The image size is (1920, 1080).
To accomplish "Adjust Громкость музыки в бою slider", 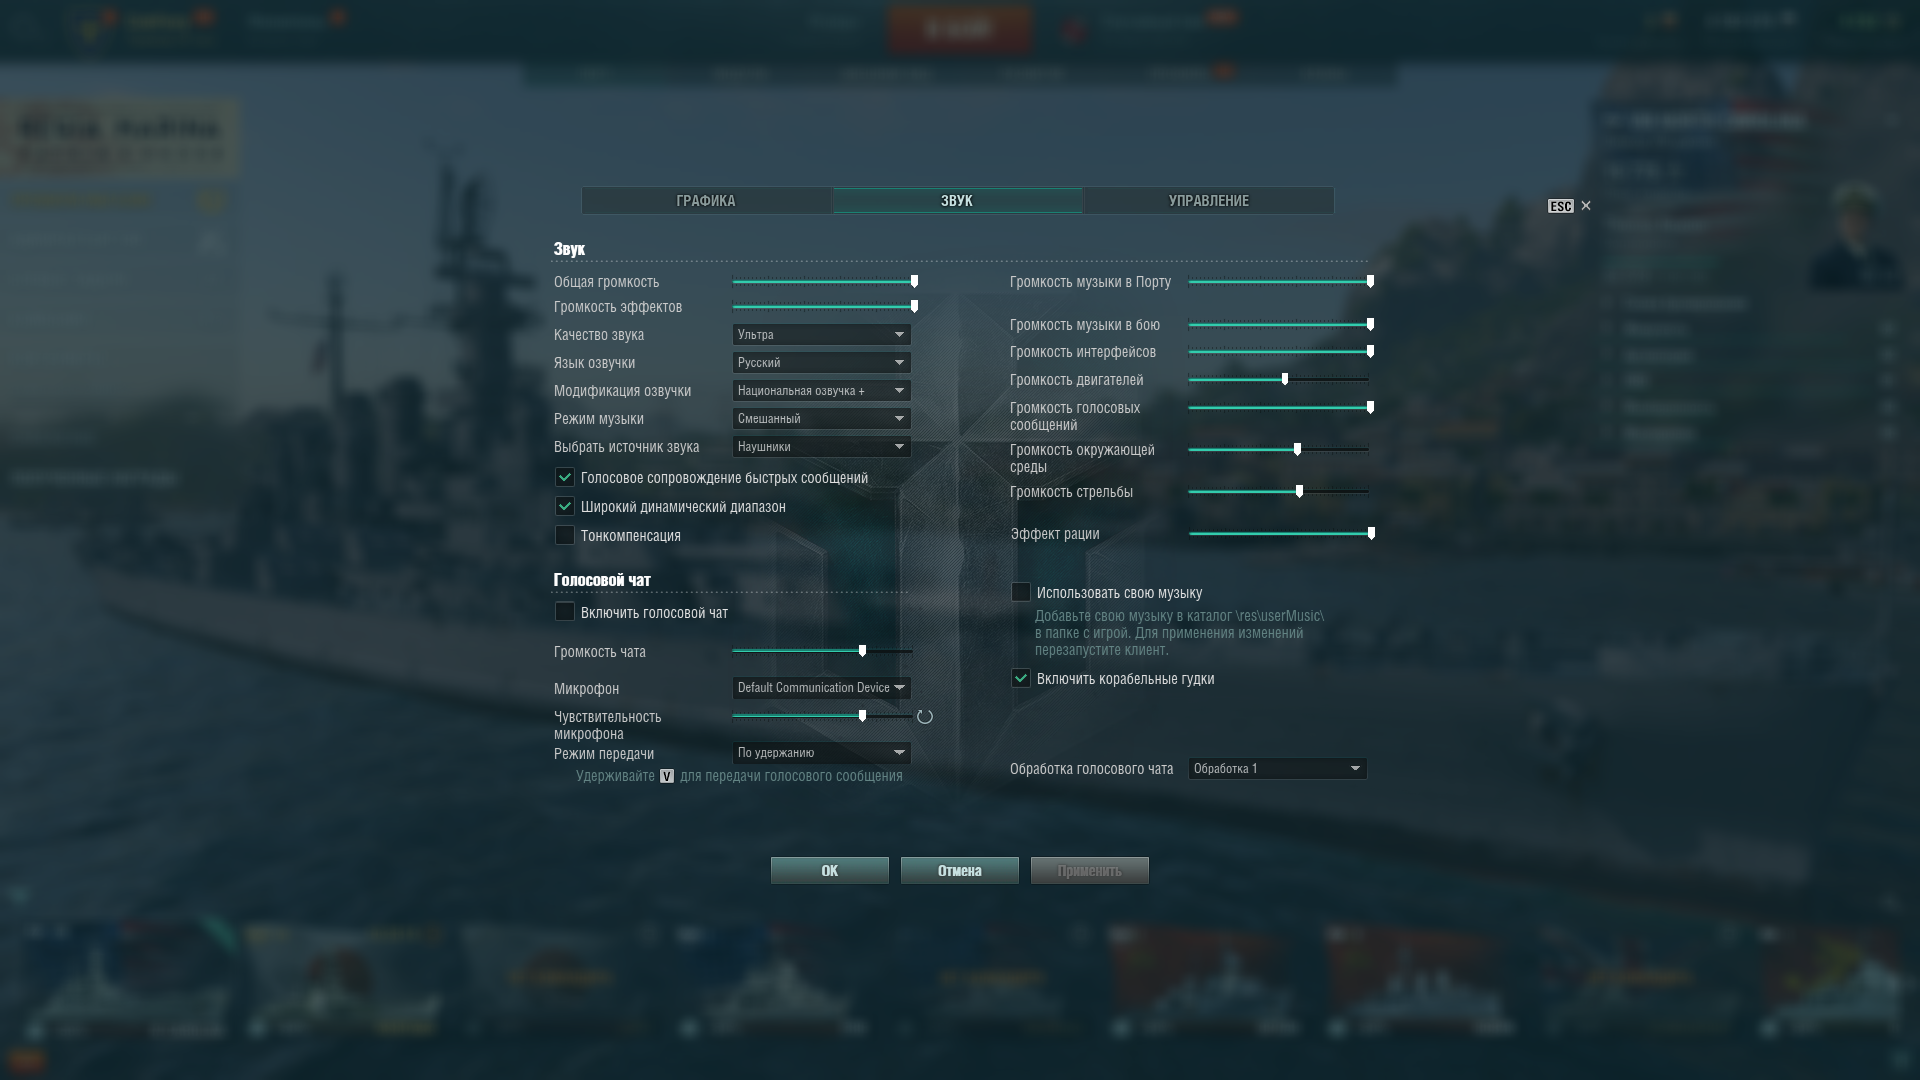I will 1281,325.
